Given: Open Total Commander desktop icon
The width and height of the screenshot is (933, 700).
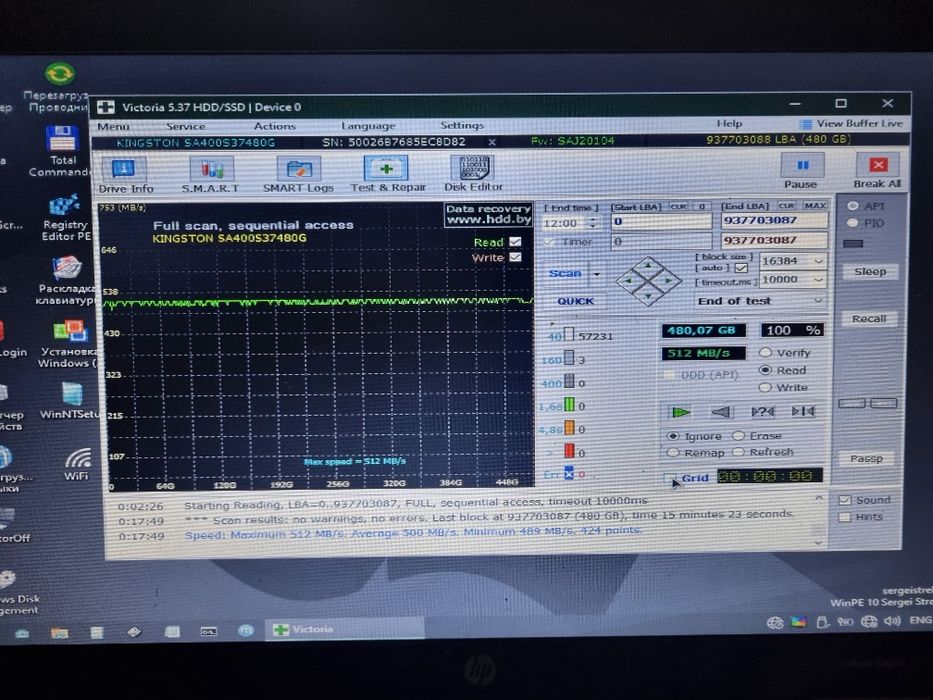Looking at the screenshot, I should coord(62,151).
